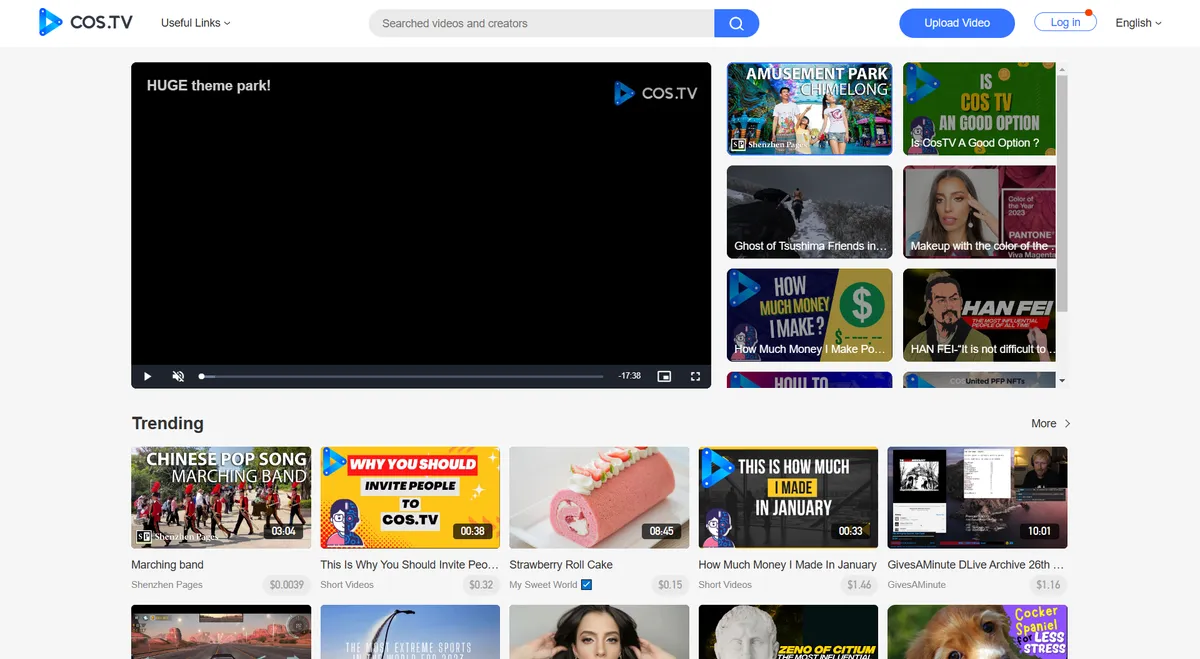Enter fullscreen mode on the video player
Viewport: 1200px width, 659px height.
pos(695,376)
